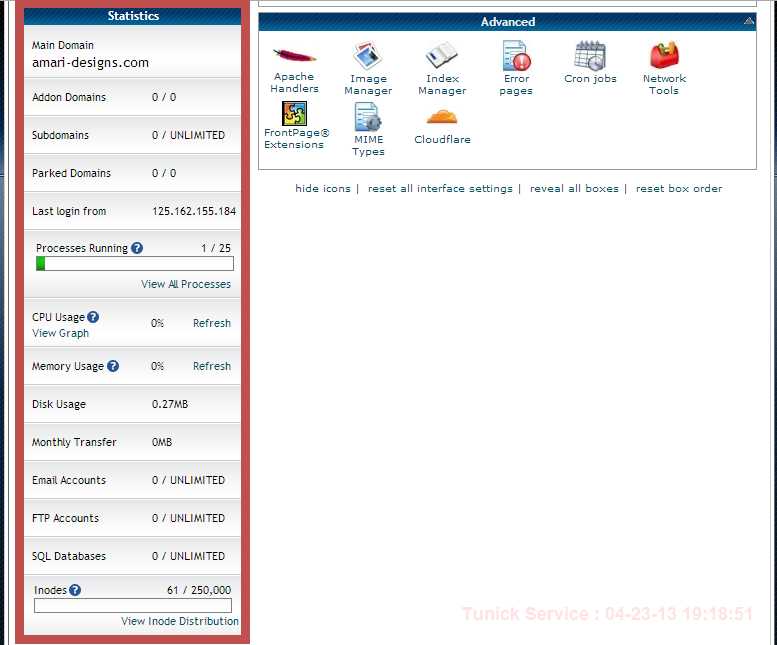Screen dimensions: 777x645
Task: Open the Cron jobs calendar icon
Action: [x=590, y=55]
